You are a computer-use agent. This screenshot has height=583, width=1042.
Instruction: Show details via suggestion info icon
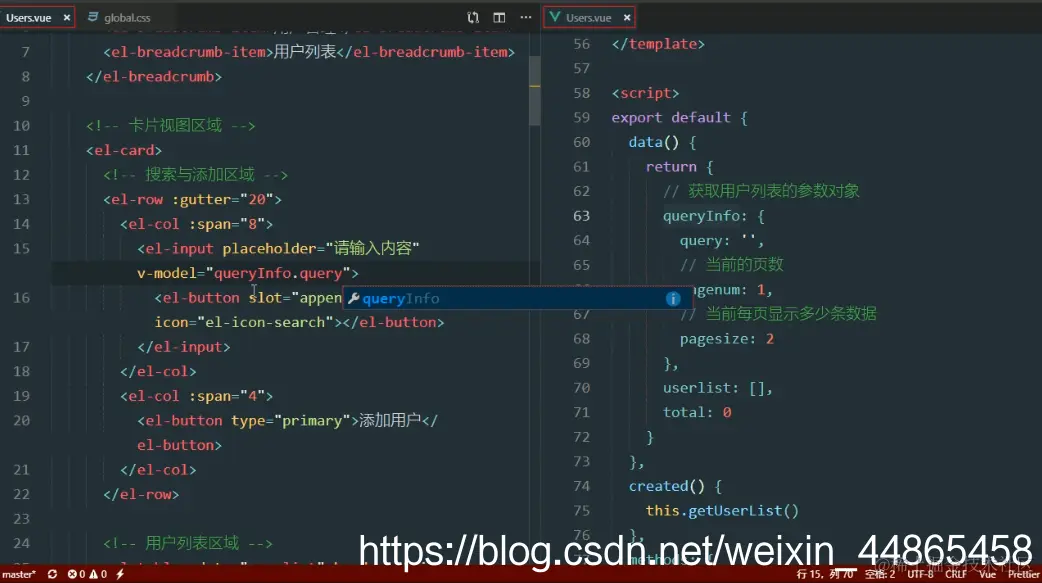(x=673, y=298)
